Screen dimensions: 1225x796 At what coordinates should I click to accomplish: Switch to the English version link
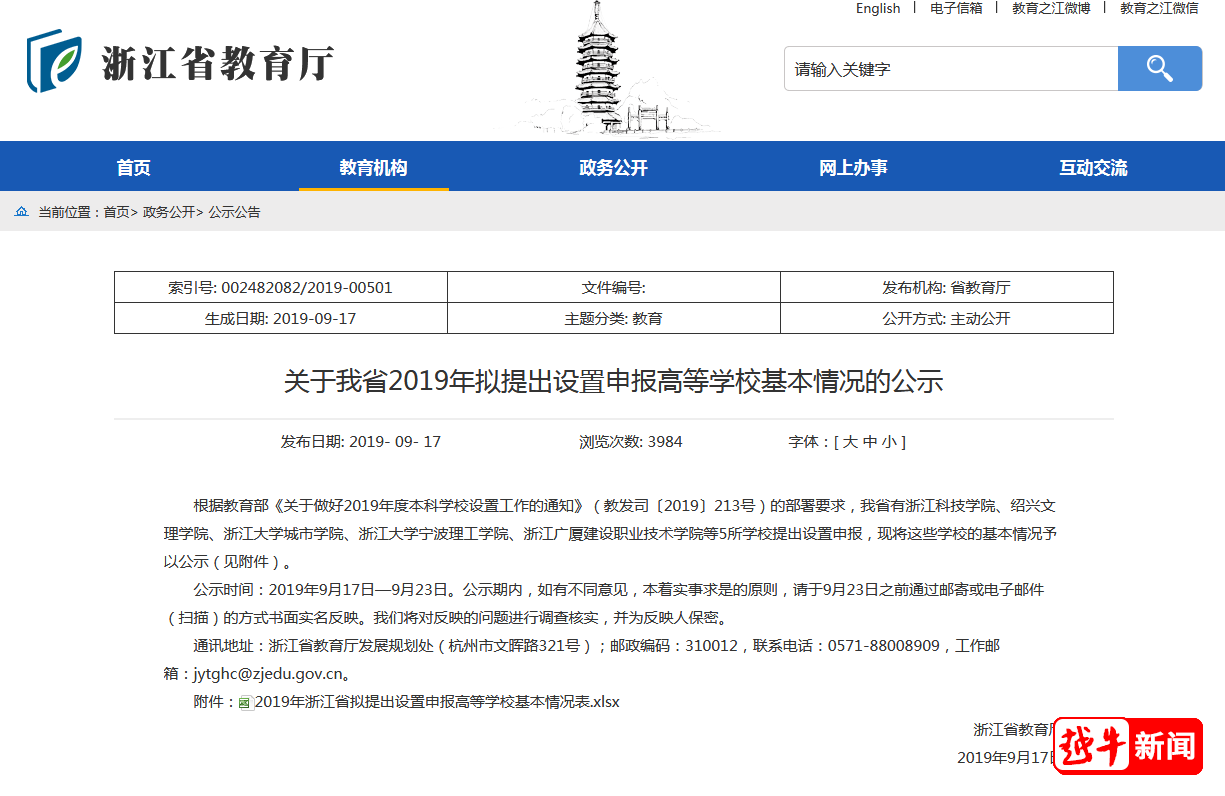(877, 9)
